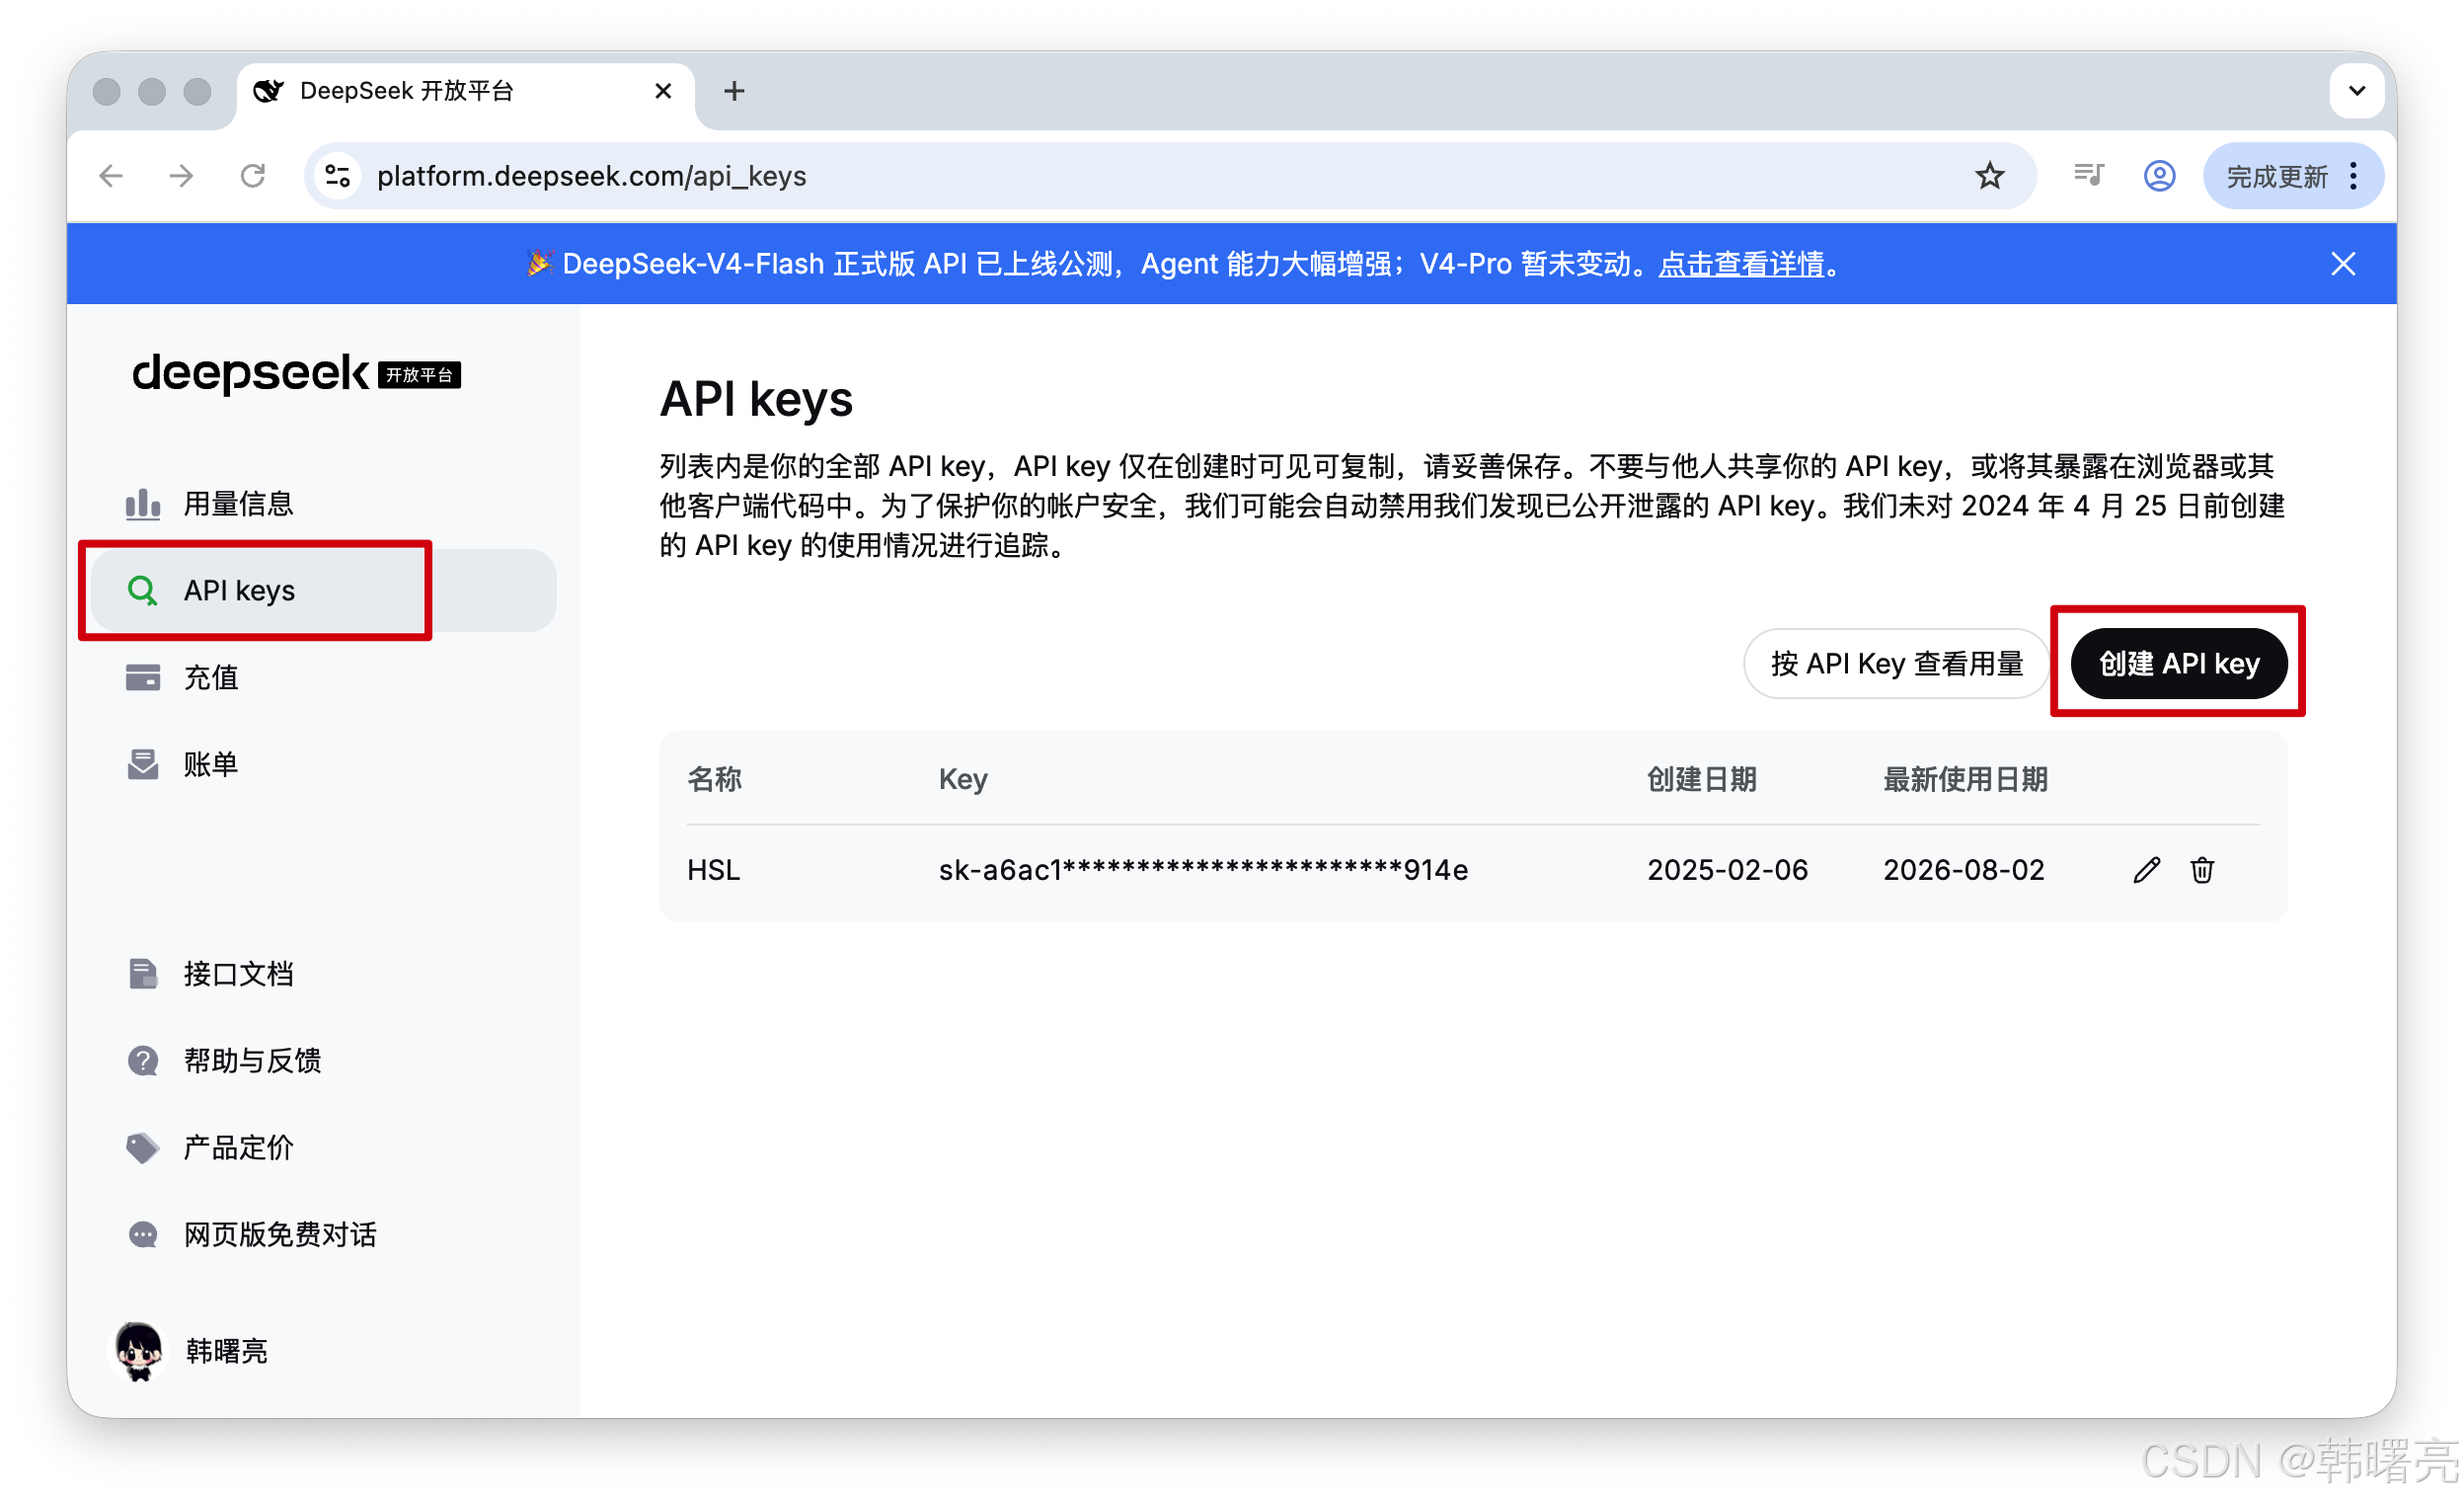
Task: Click 按 API Key 查看用量 button
Action: (x=1895, y=663)
